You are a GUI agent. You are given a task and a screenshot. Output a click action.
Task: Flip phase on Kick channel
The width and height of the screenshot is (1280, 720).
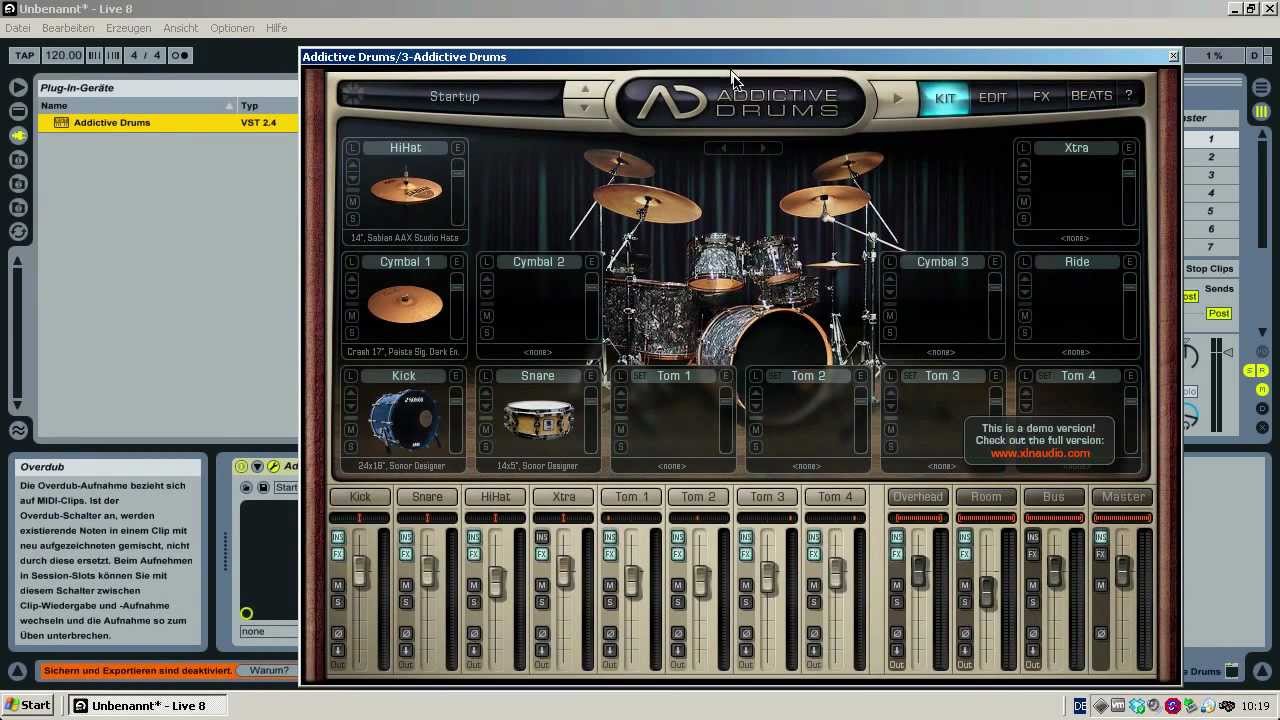[338, 633]
